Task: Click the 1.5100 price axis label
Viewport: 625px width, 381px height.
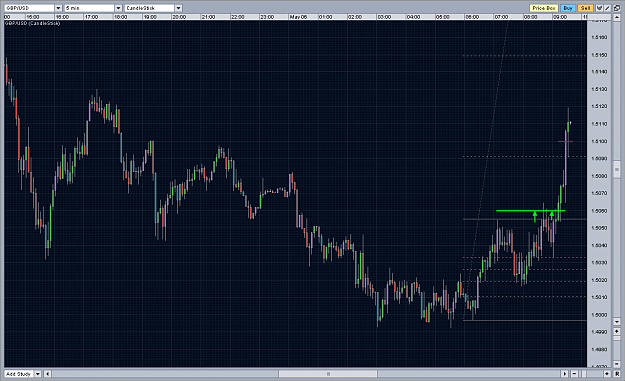Action: [599, 141]
